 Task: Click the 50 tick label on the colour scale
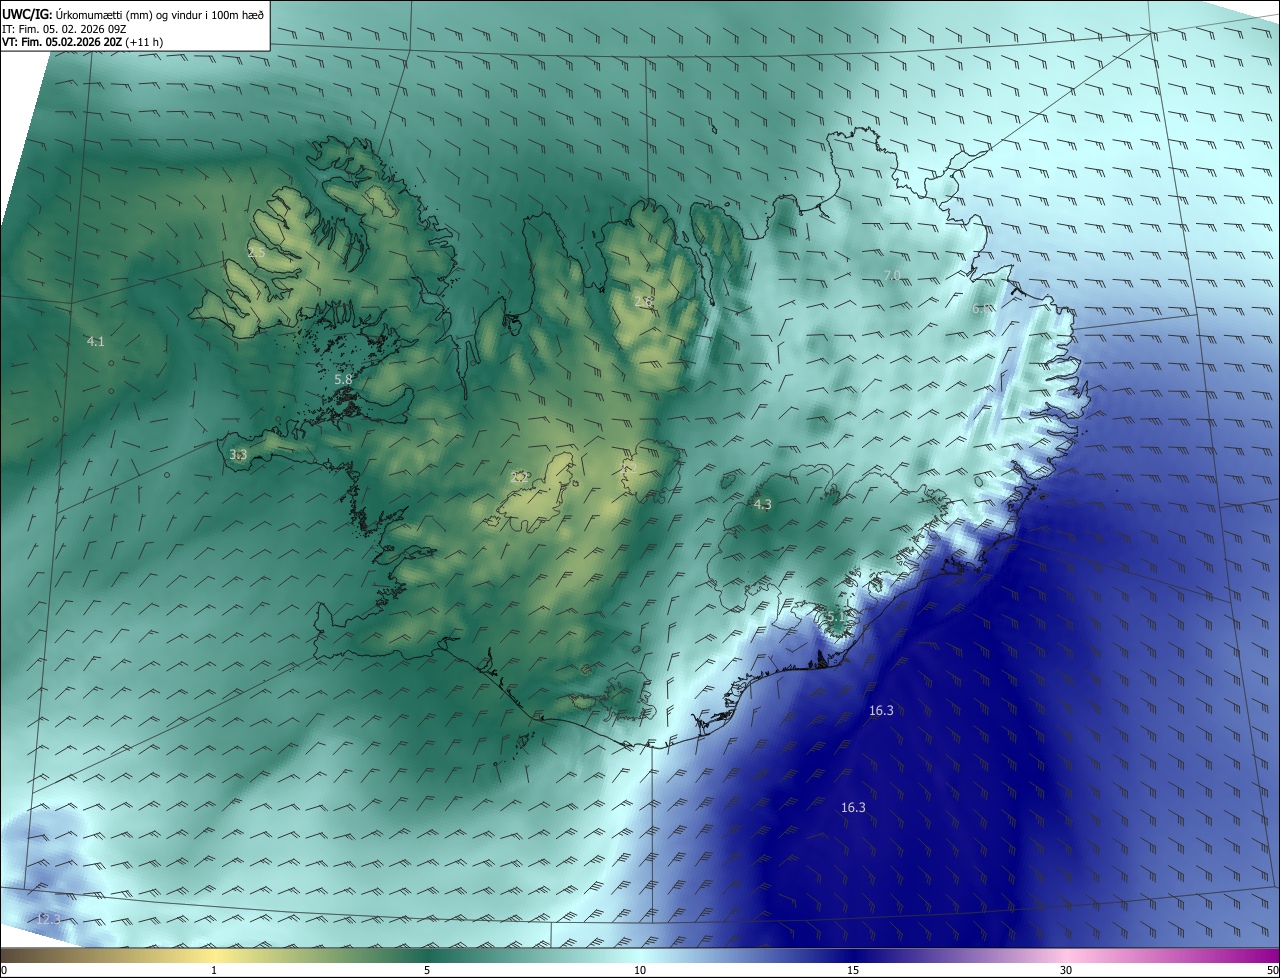pos(1272,970)
